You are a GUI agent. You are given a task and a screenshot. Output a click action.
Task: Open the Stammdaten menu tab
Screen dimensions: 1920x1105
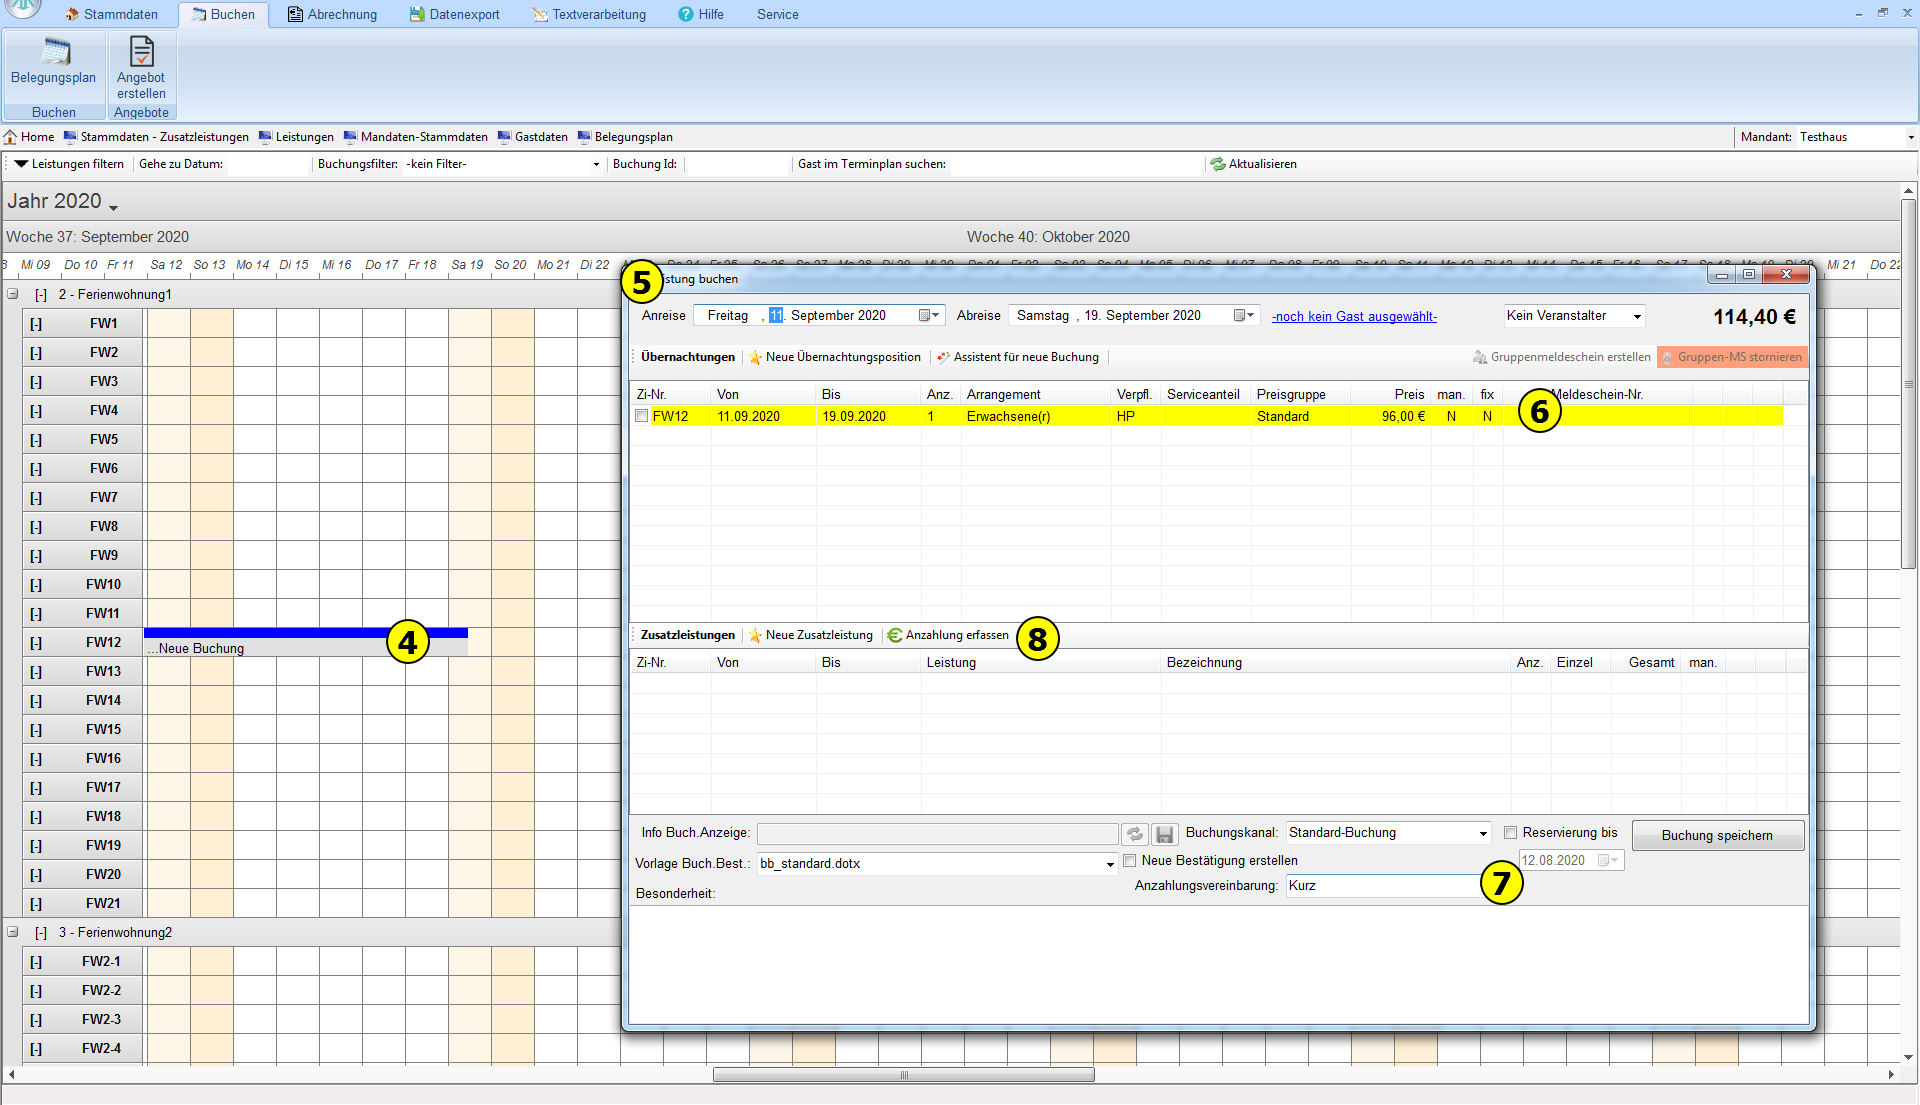click(111, 14)
